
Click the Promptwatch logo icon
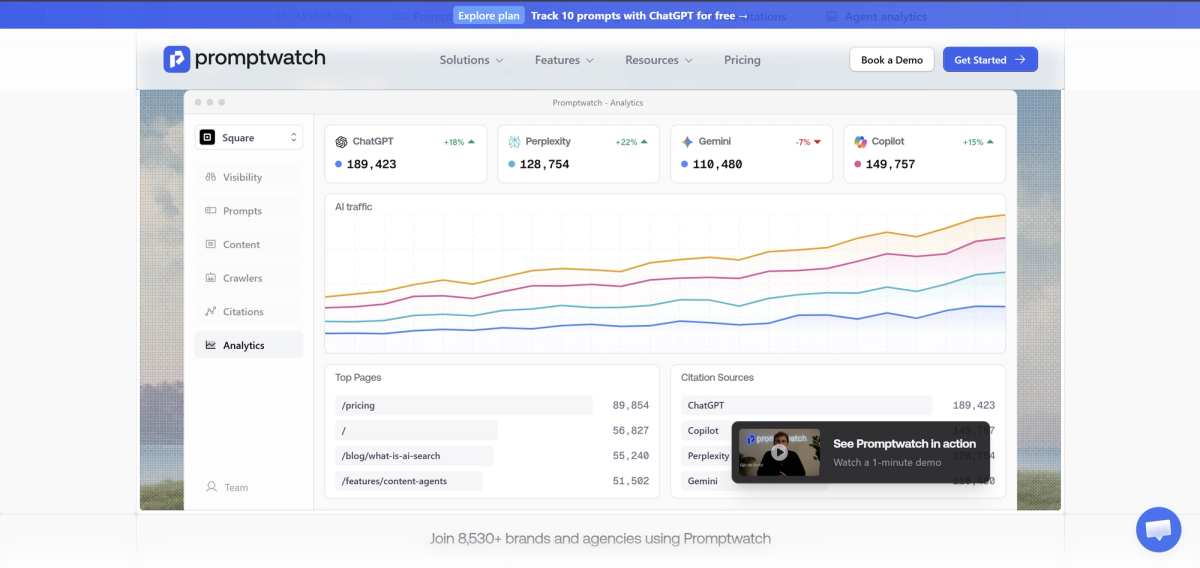pos(176,59)
